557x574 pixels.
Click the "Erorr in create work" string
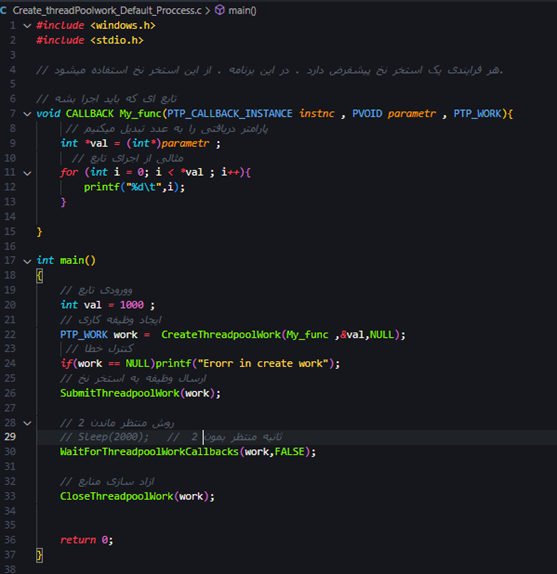coord(263,363)
